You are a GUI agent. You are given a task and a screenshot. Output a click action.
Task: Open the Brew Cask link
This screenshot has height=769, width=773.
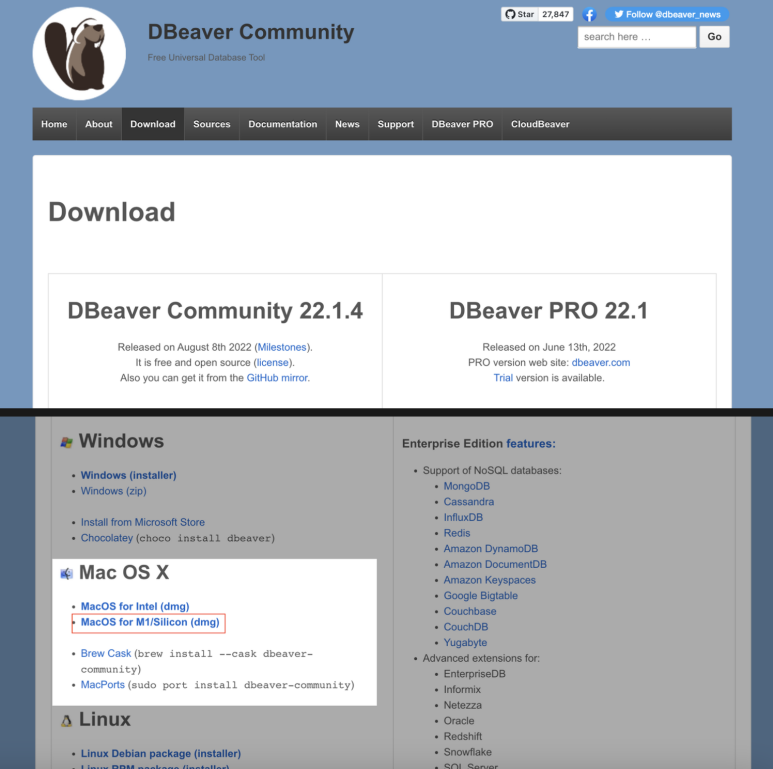(106, 653)
